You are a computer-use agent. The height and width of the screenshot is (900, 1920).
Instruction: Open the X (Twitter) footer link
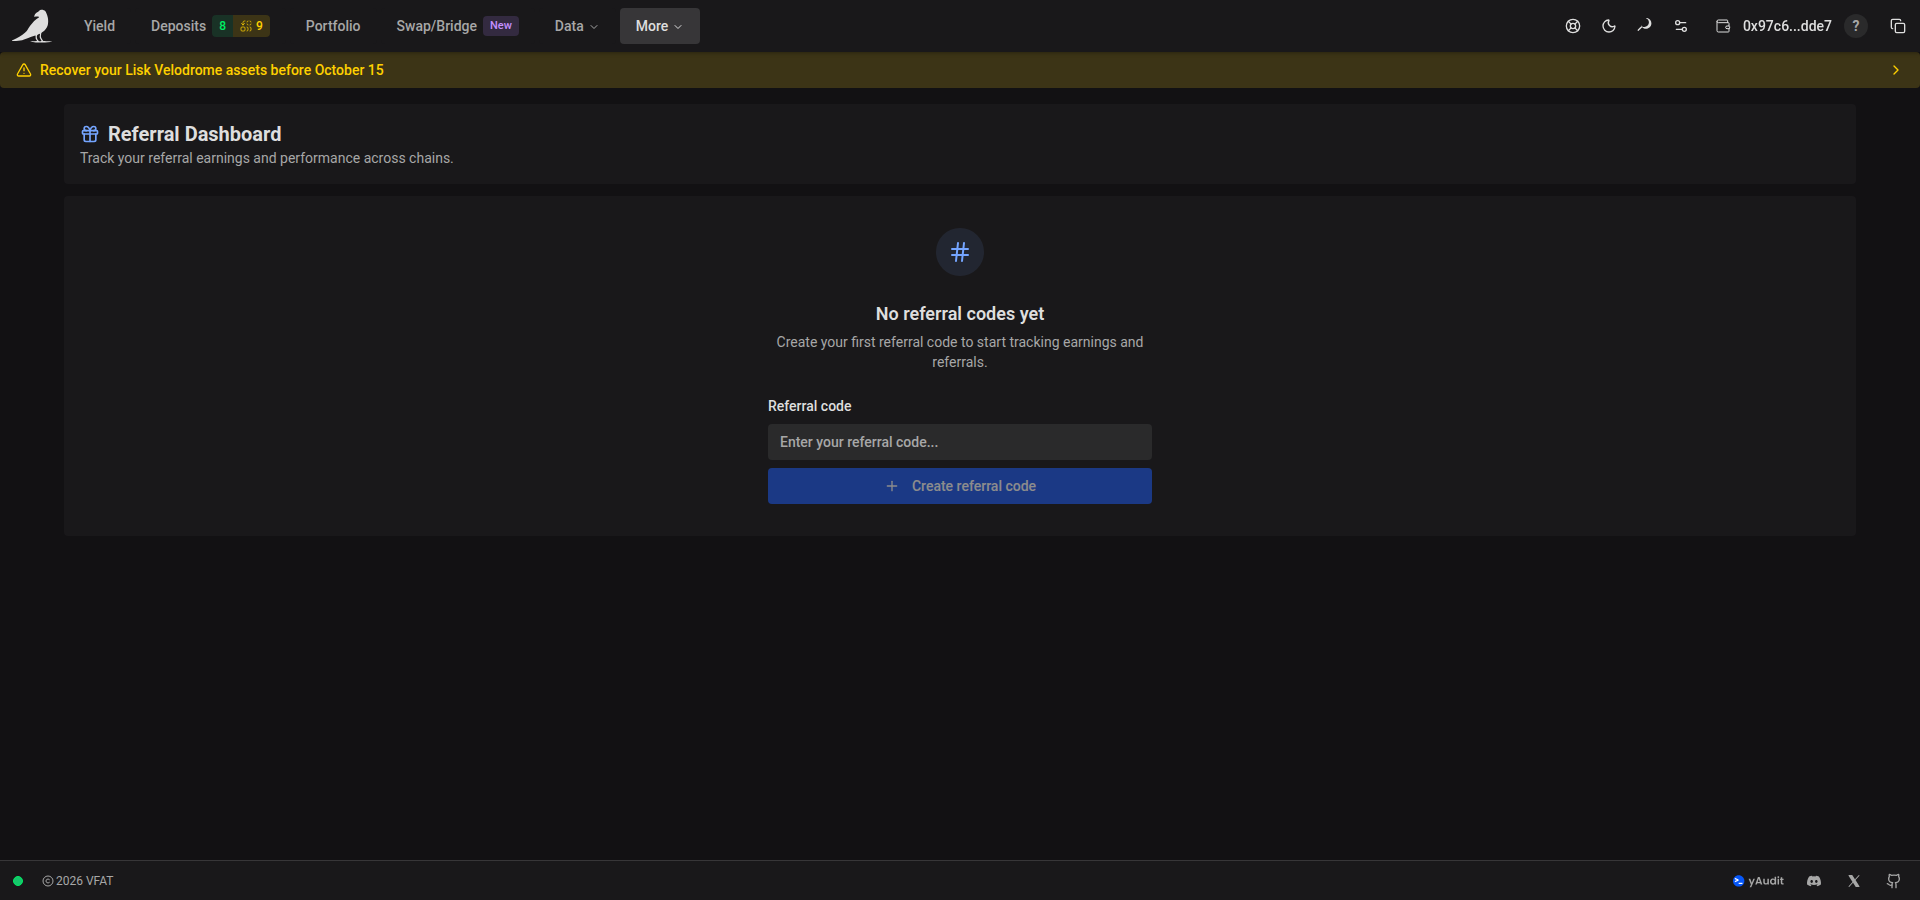(x=1854, y=881)
